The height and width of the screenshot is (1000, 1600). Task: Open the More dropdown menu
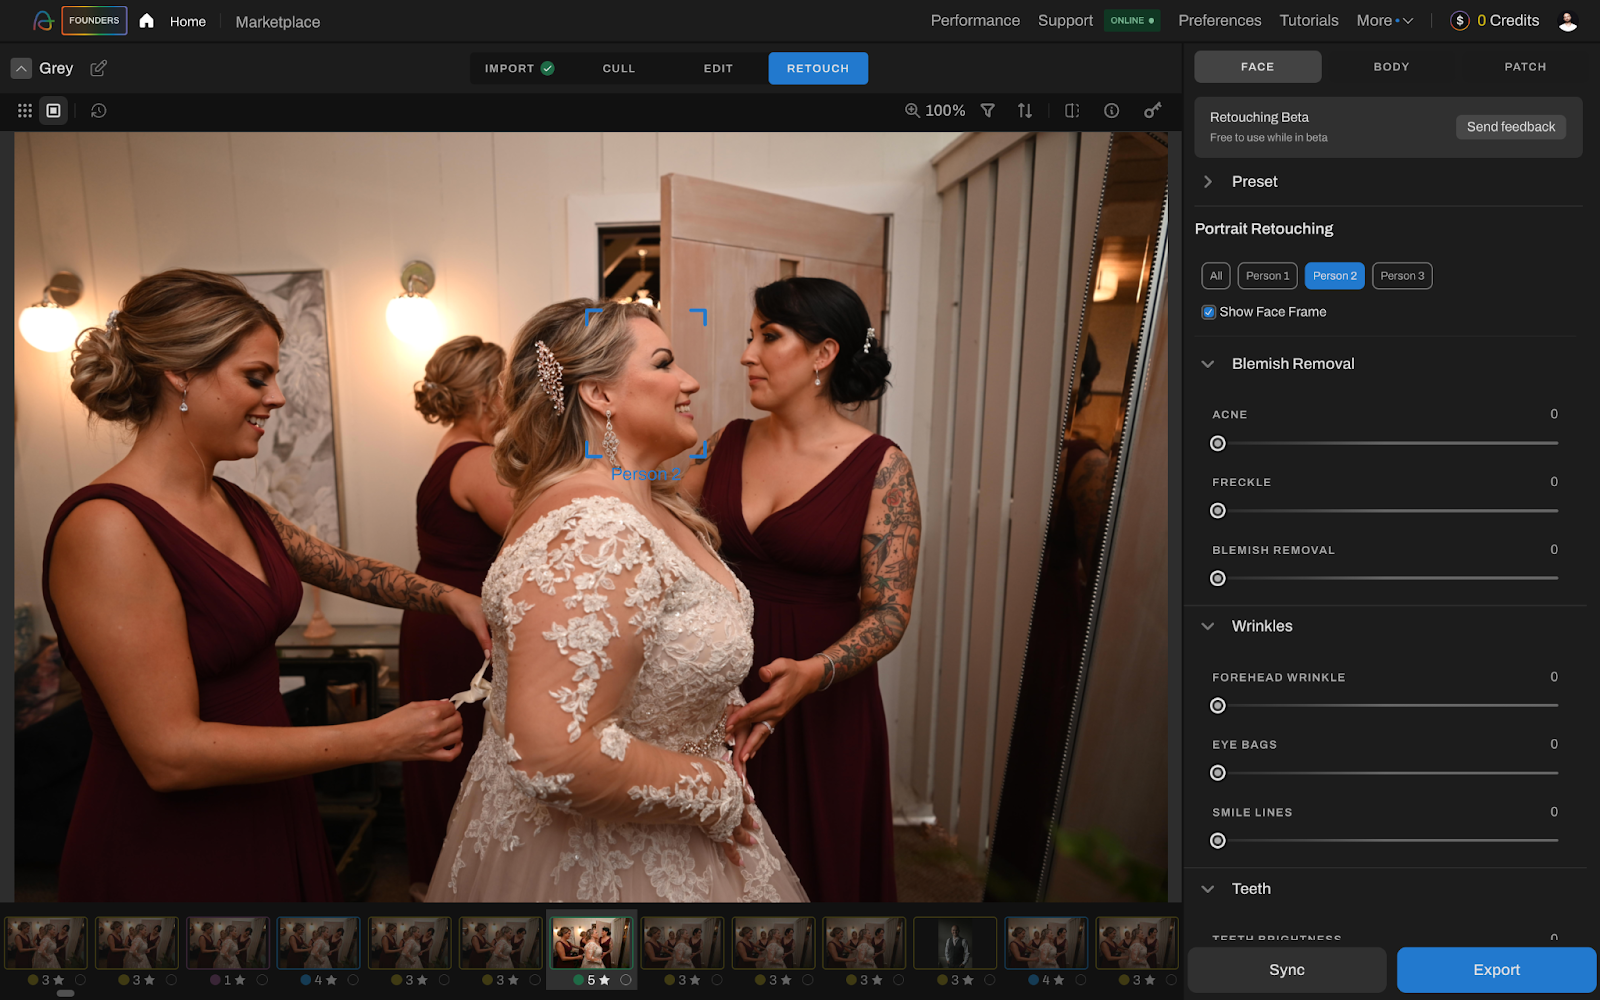tap(1384, 21)
